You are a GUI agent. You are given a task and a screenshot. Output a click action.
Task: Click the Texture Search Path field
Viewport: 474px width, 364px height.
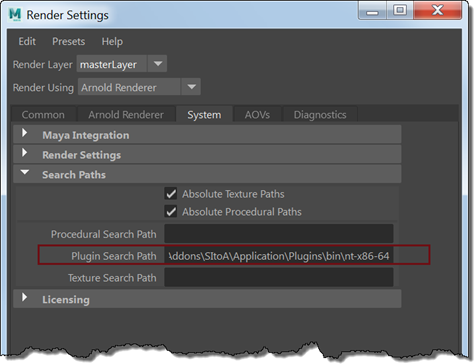279,278
